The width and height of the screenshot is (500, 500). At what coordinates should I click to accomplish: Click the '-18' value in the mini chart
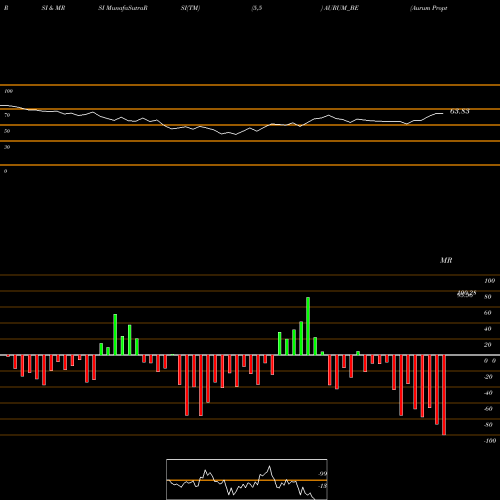coord(322,486)
